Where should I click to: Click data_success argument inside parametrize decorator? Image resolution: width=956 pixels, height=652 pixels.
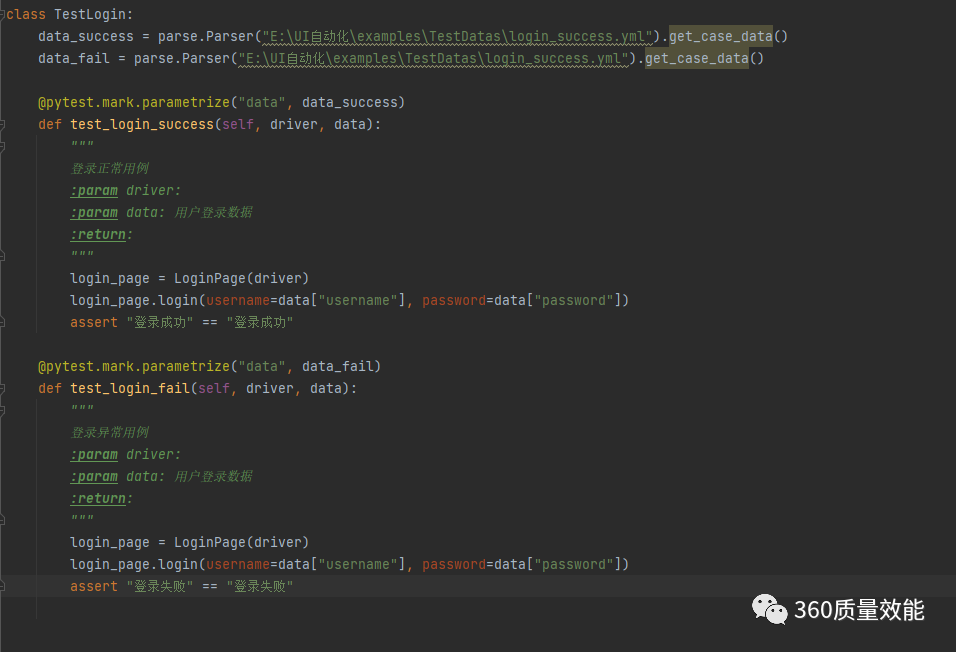350,102
